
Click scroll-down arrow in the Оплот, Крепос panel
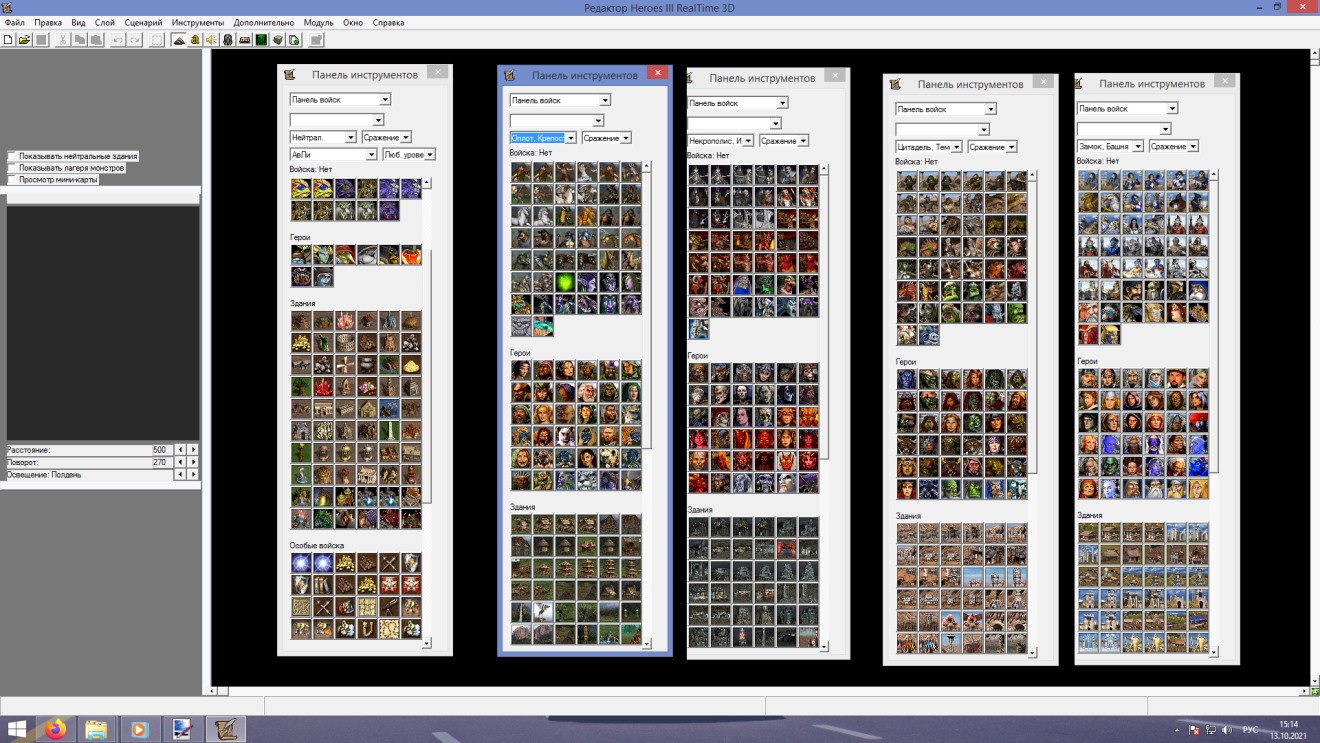click(x=646, y=643)
